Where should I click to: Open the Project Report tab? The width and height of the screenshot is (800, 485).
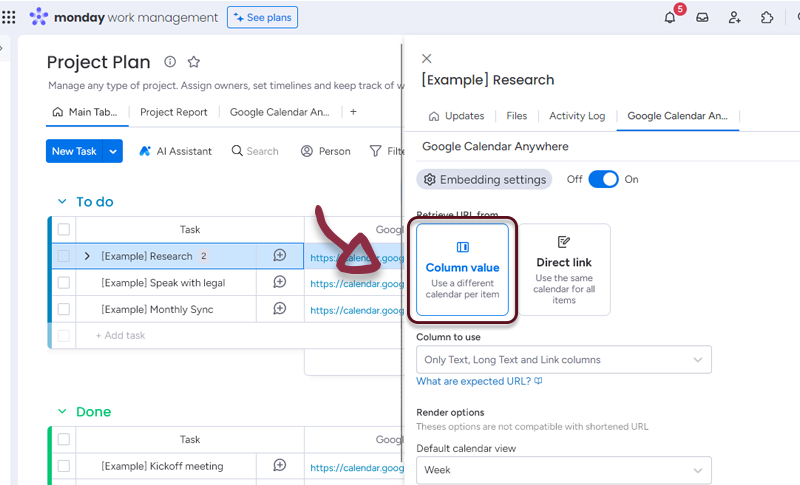174,112
